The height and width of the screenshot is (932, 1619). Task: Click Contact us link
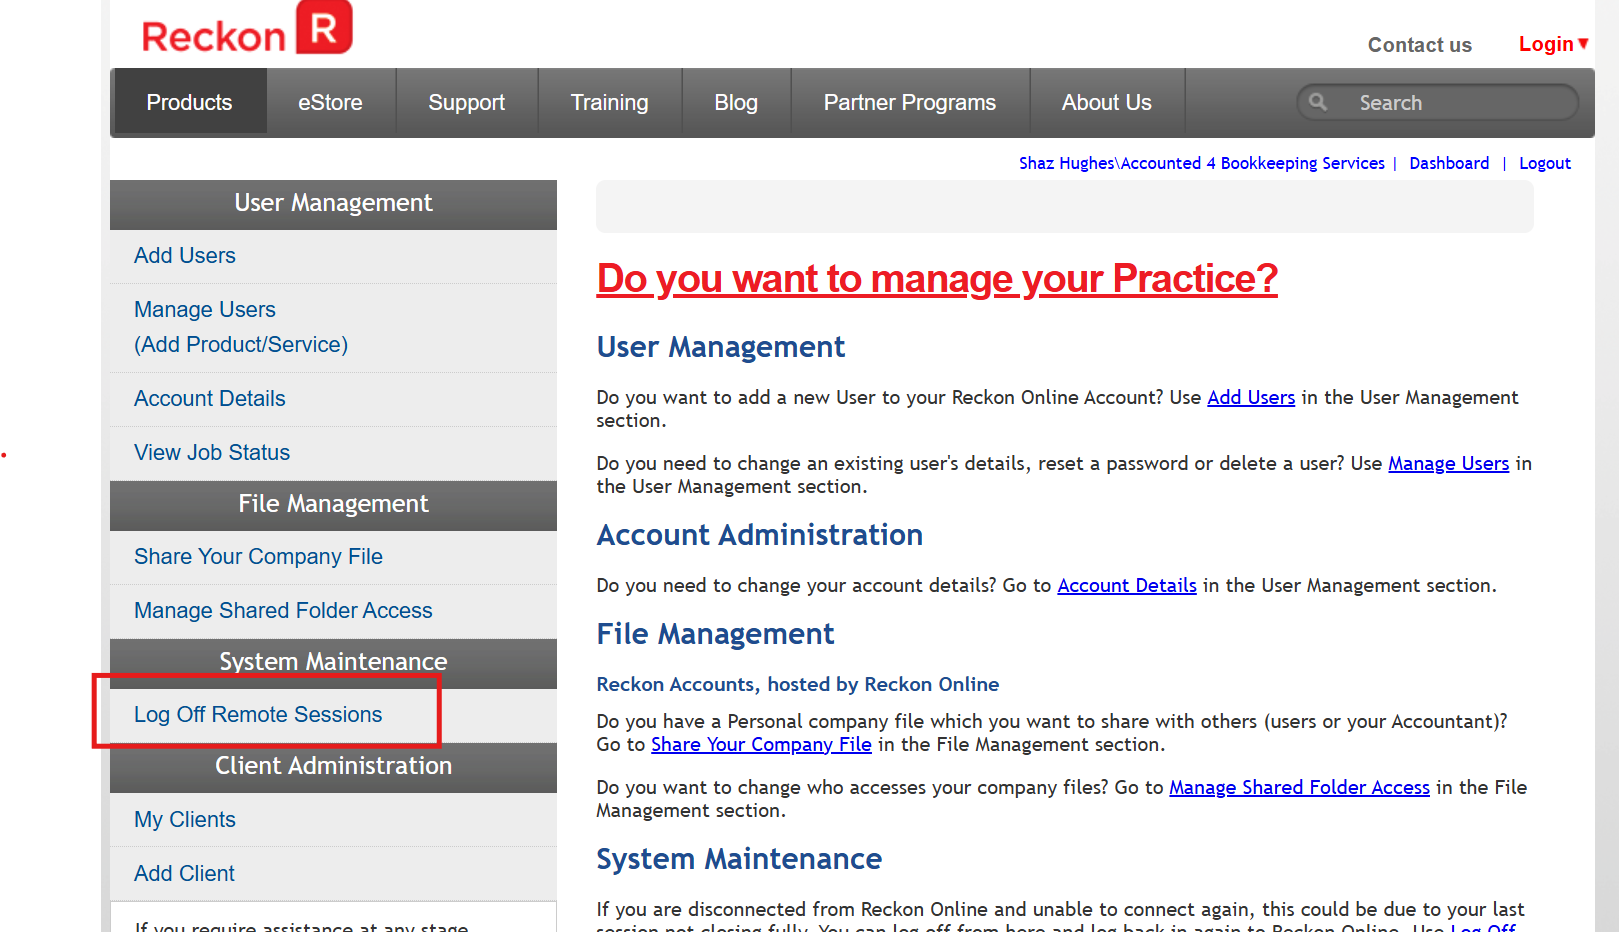[x=1419, y=45]
